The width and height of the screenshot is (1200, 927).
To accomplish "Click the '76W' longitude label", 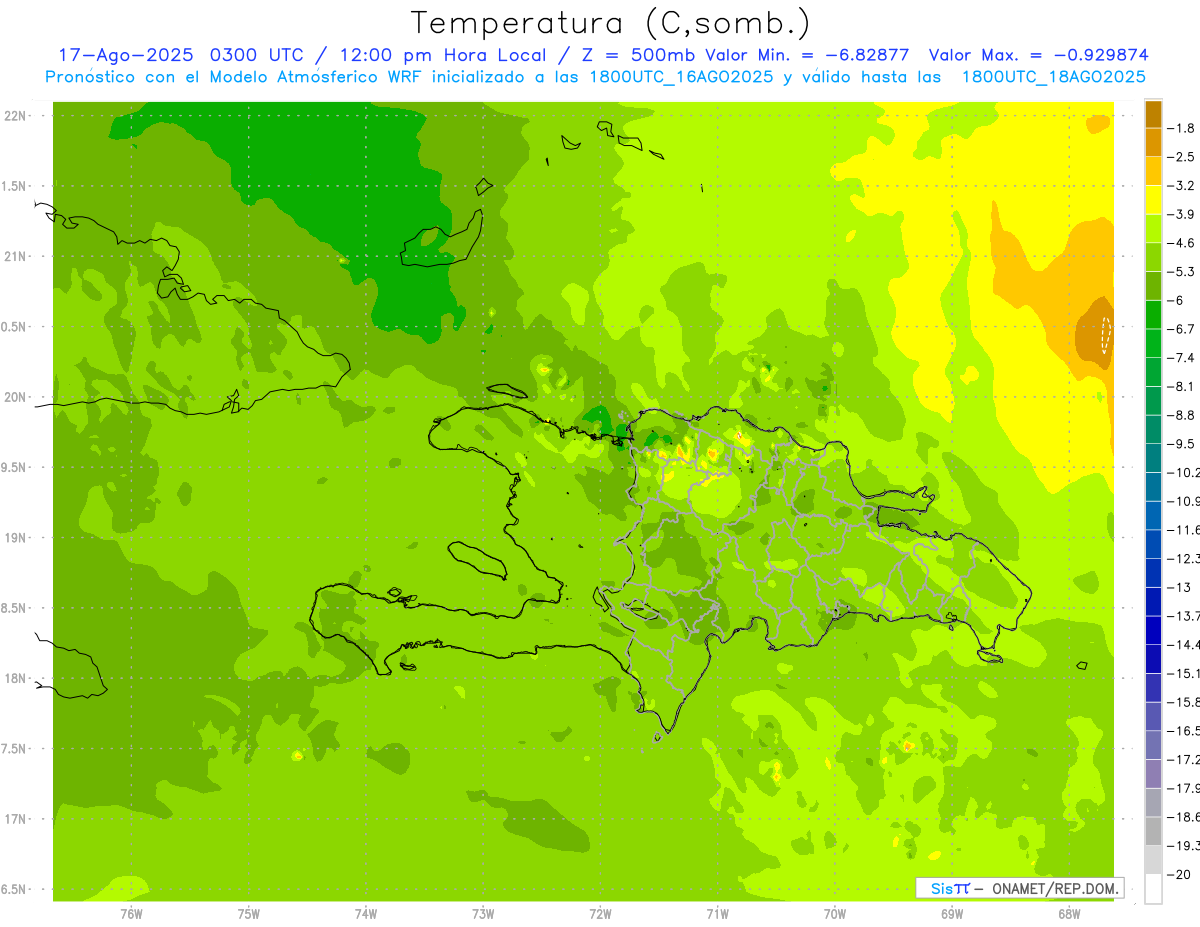I will (131, 914).
